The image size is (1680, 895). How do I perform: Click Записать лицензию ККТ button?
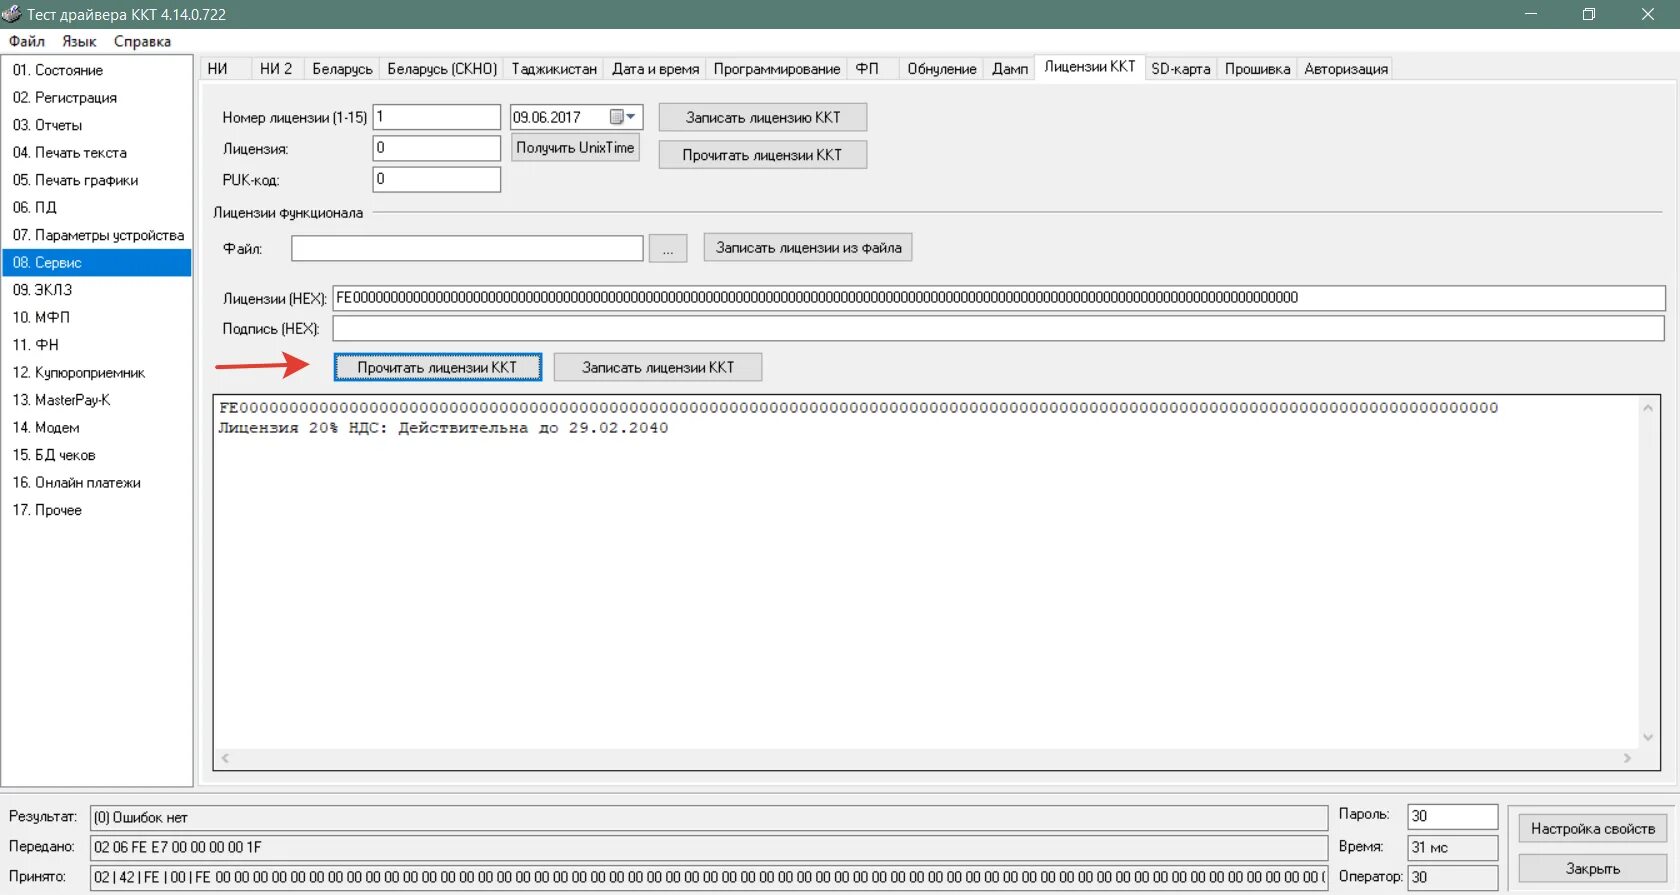coord(763,117)
